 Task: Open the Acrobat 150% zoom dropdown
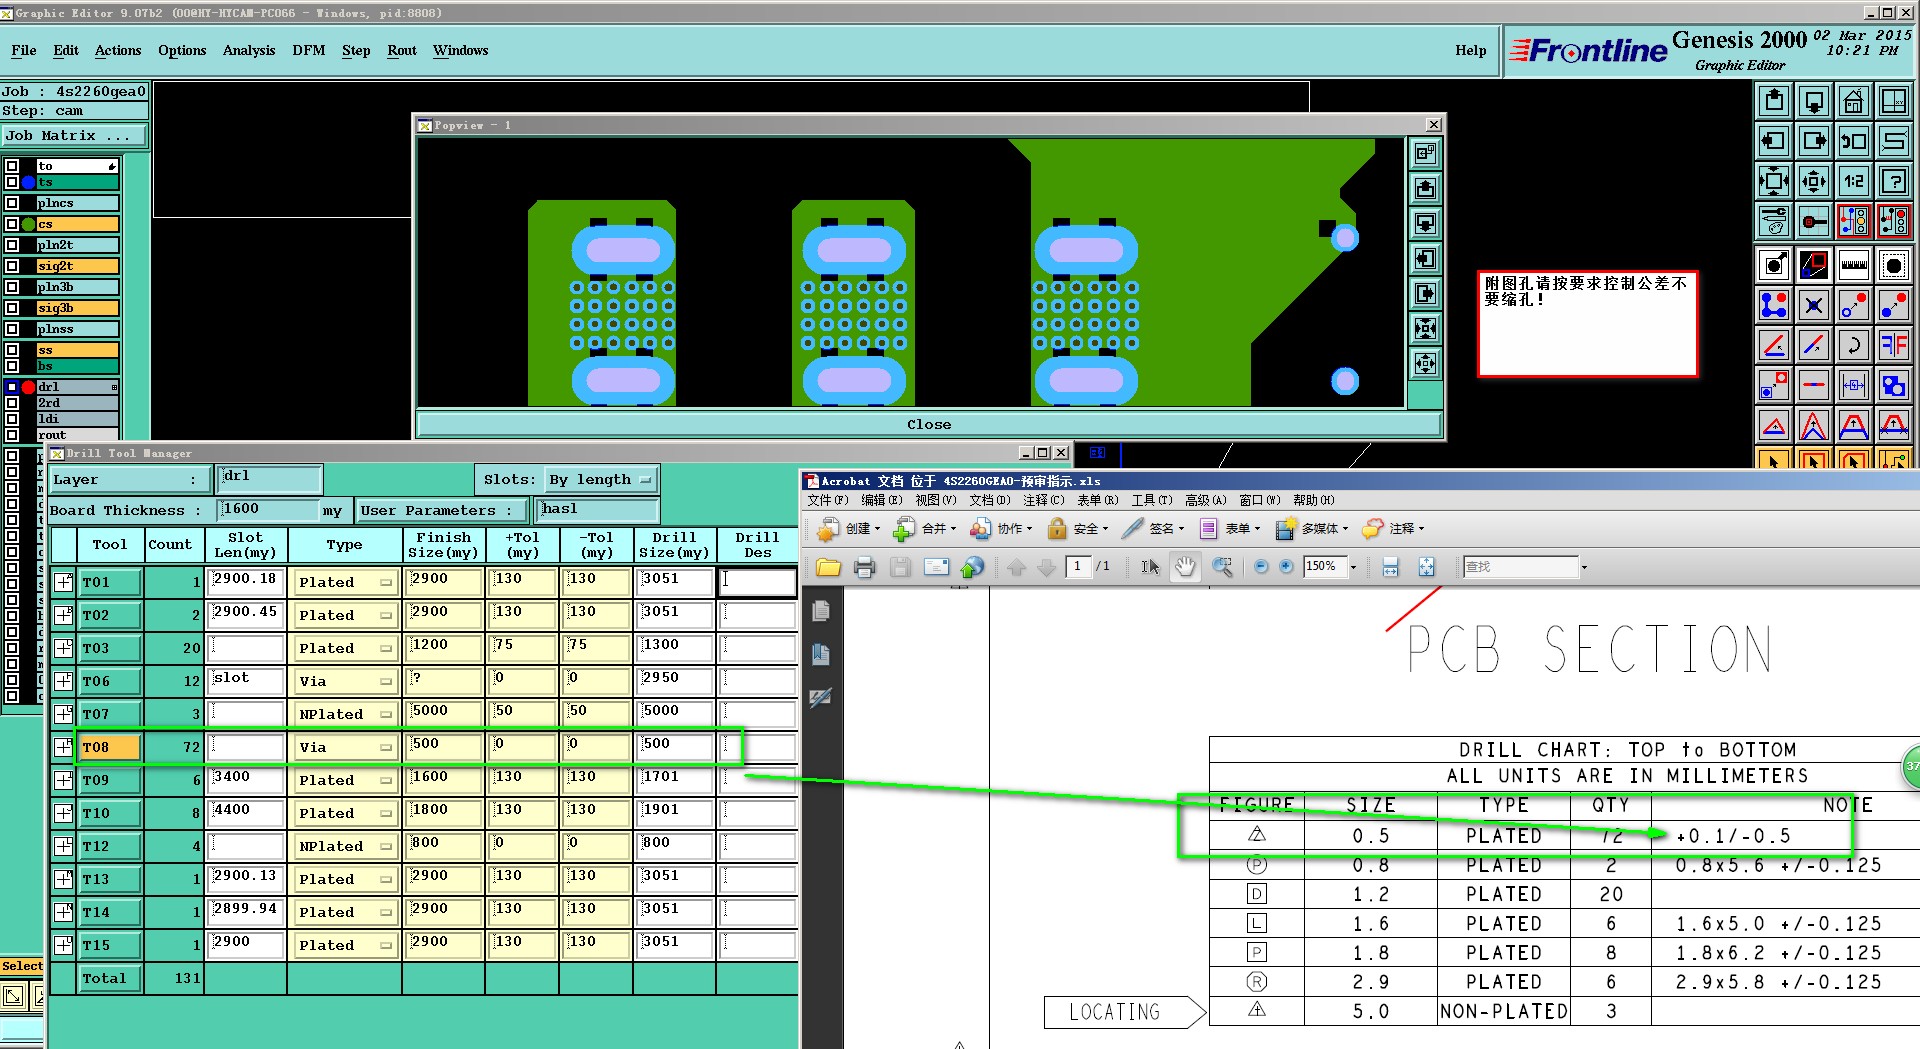(x=1353, y=567)
